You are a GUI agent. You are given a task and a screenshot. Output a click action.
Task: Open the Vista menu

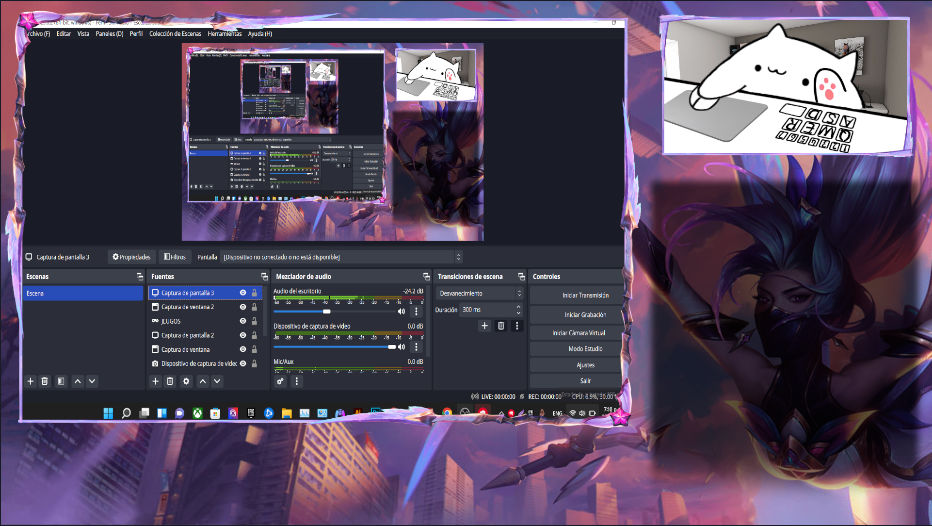click(83, 34)
